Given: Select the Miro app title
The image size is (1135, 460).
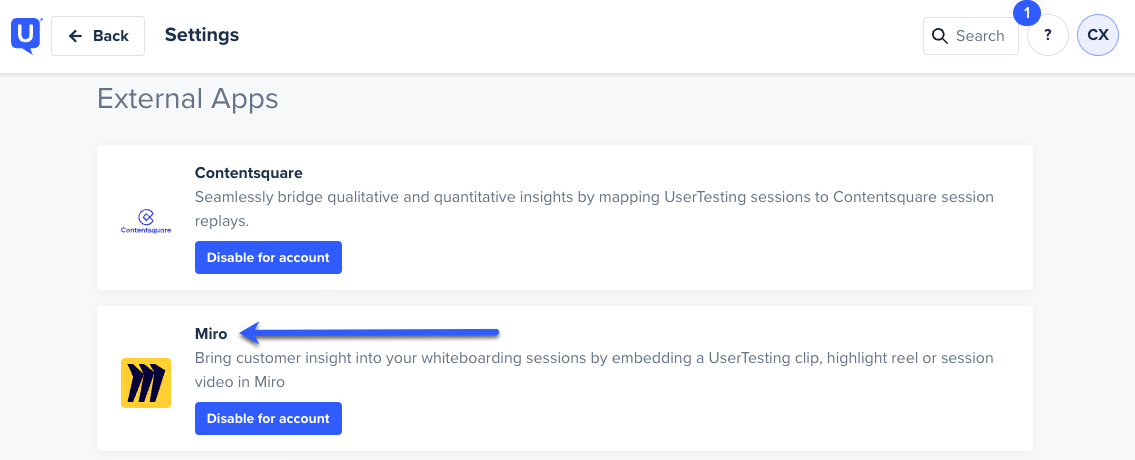Looking at the screenshot, I should point(211,334).
